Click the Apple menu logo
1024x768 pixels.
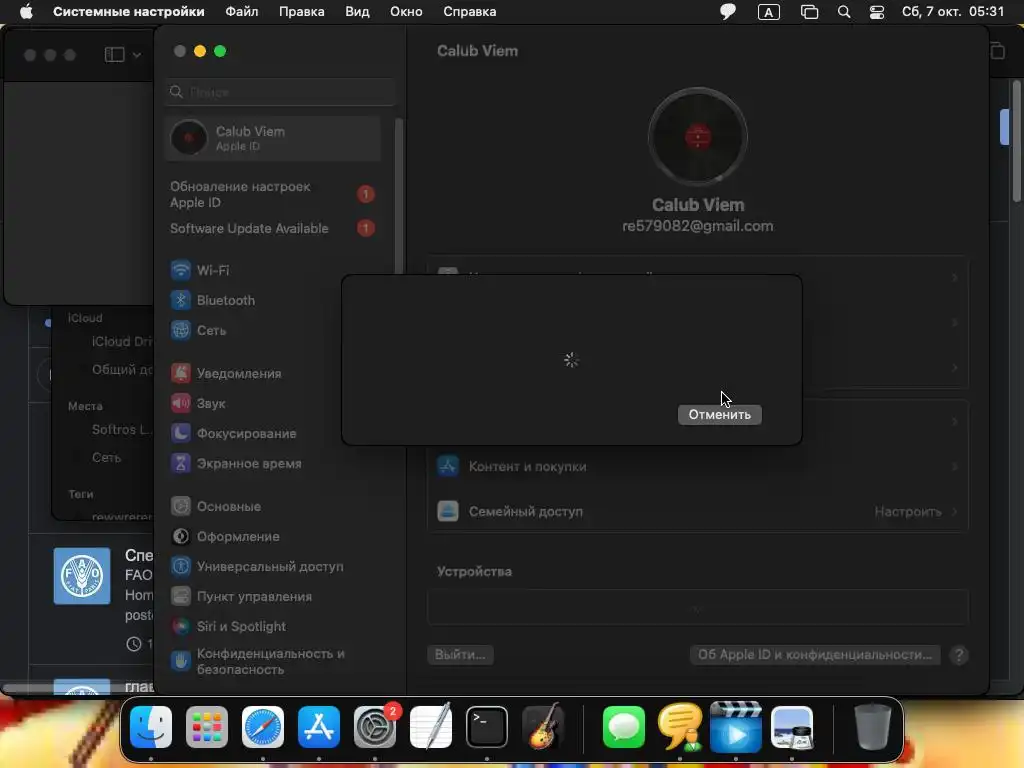tap(26, 12)
